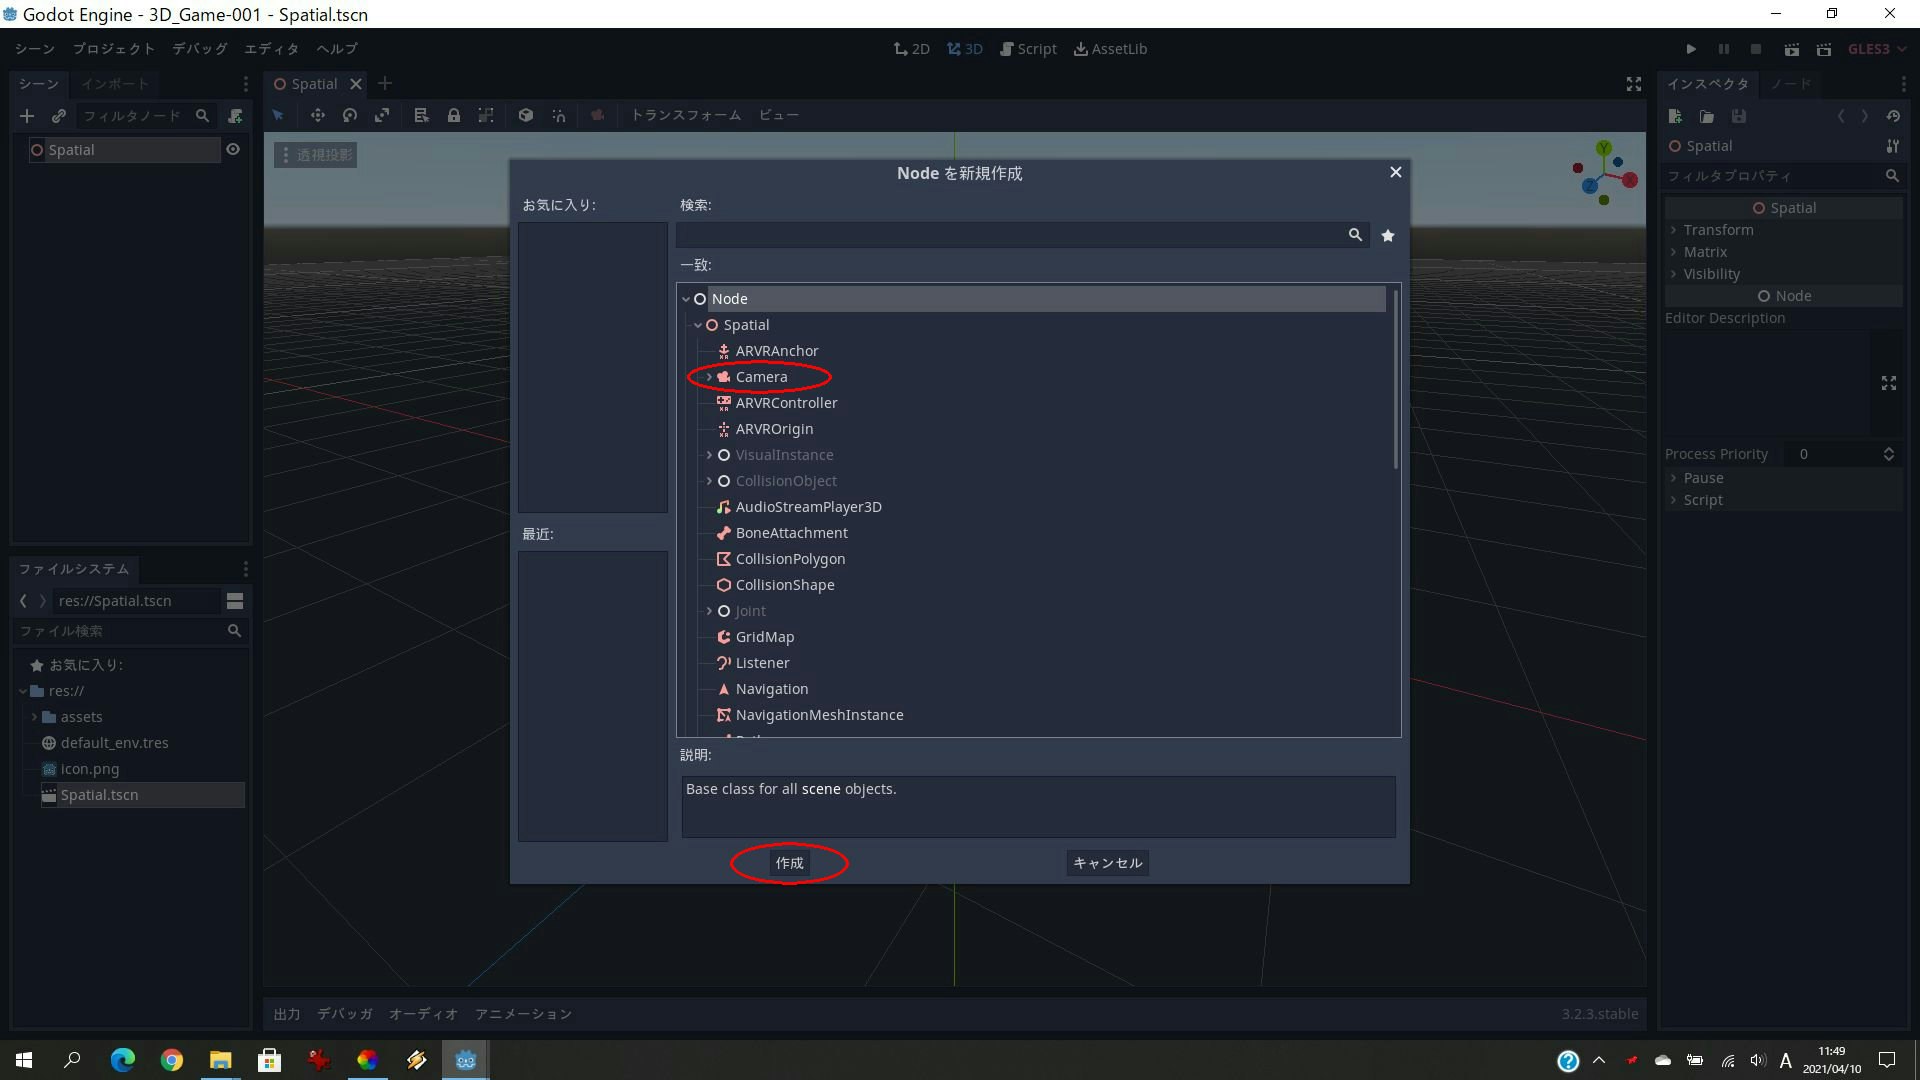
Task: Click the 検索 search input field
Action: pos(1010,235)
